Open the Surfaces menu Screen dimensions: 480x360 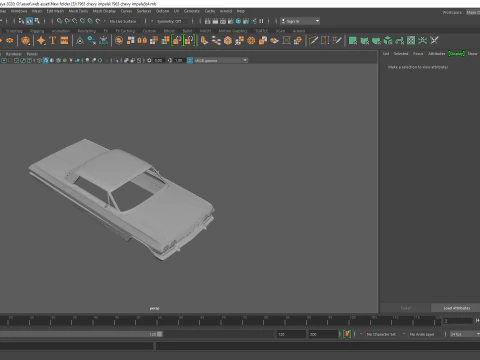[144, 11]
